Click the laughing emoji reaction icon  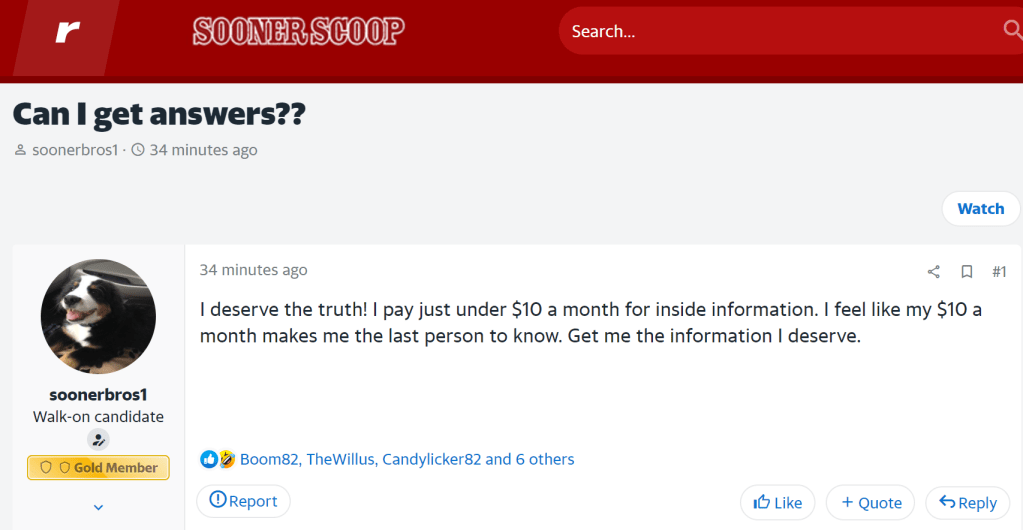click(x=226, y=460)
